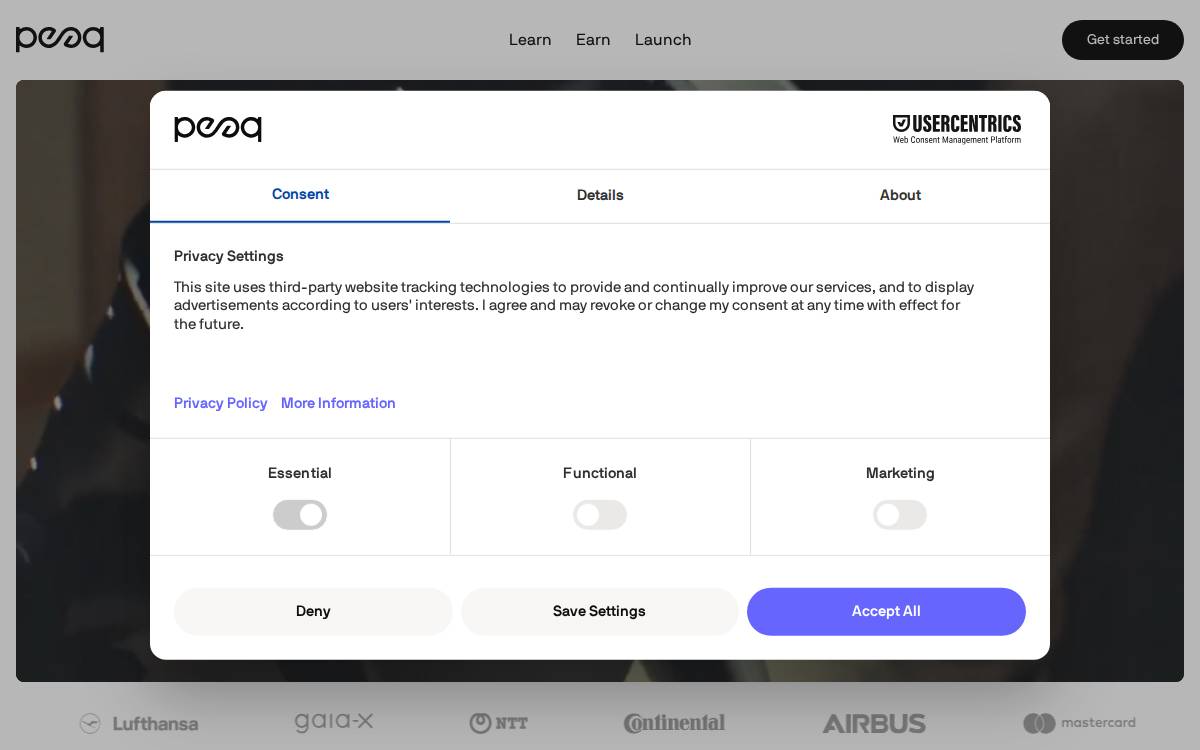Viewport: 1200px width, 750px height.
Task: Click the Privacy Settings heading
Action: click(x=229, y=256)
